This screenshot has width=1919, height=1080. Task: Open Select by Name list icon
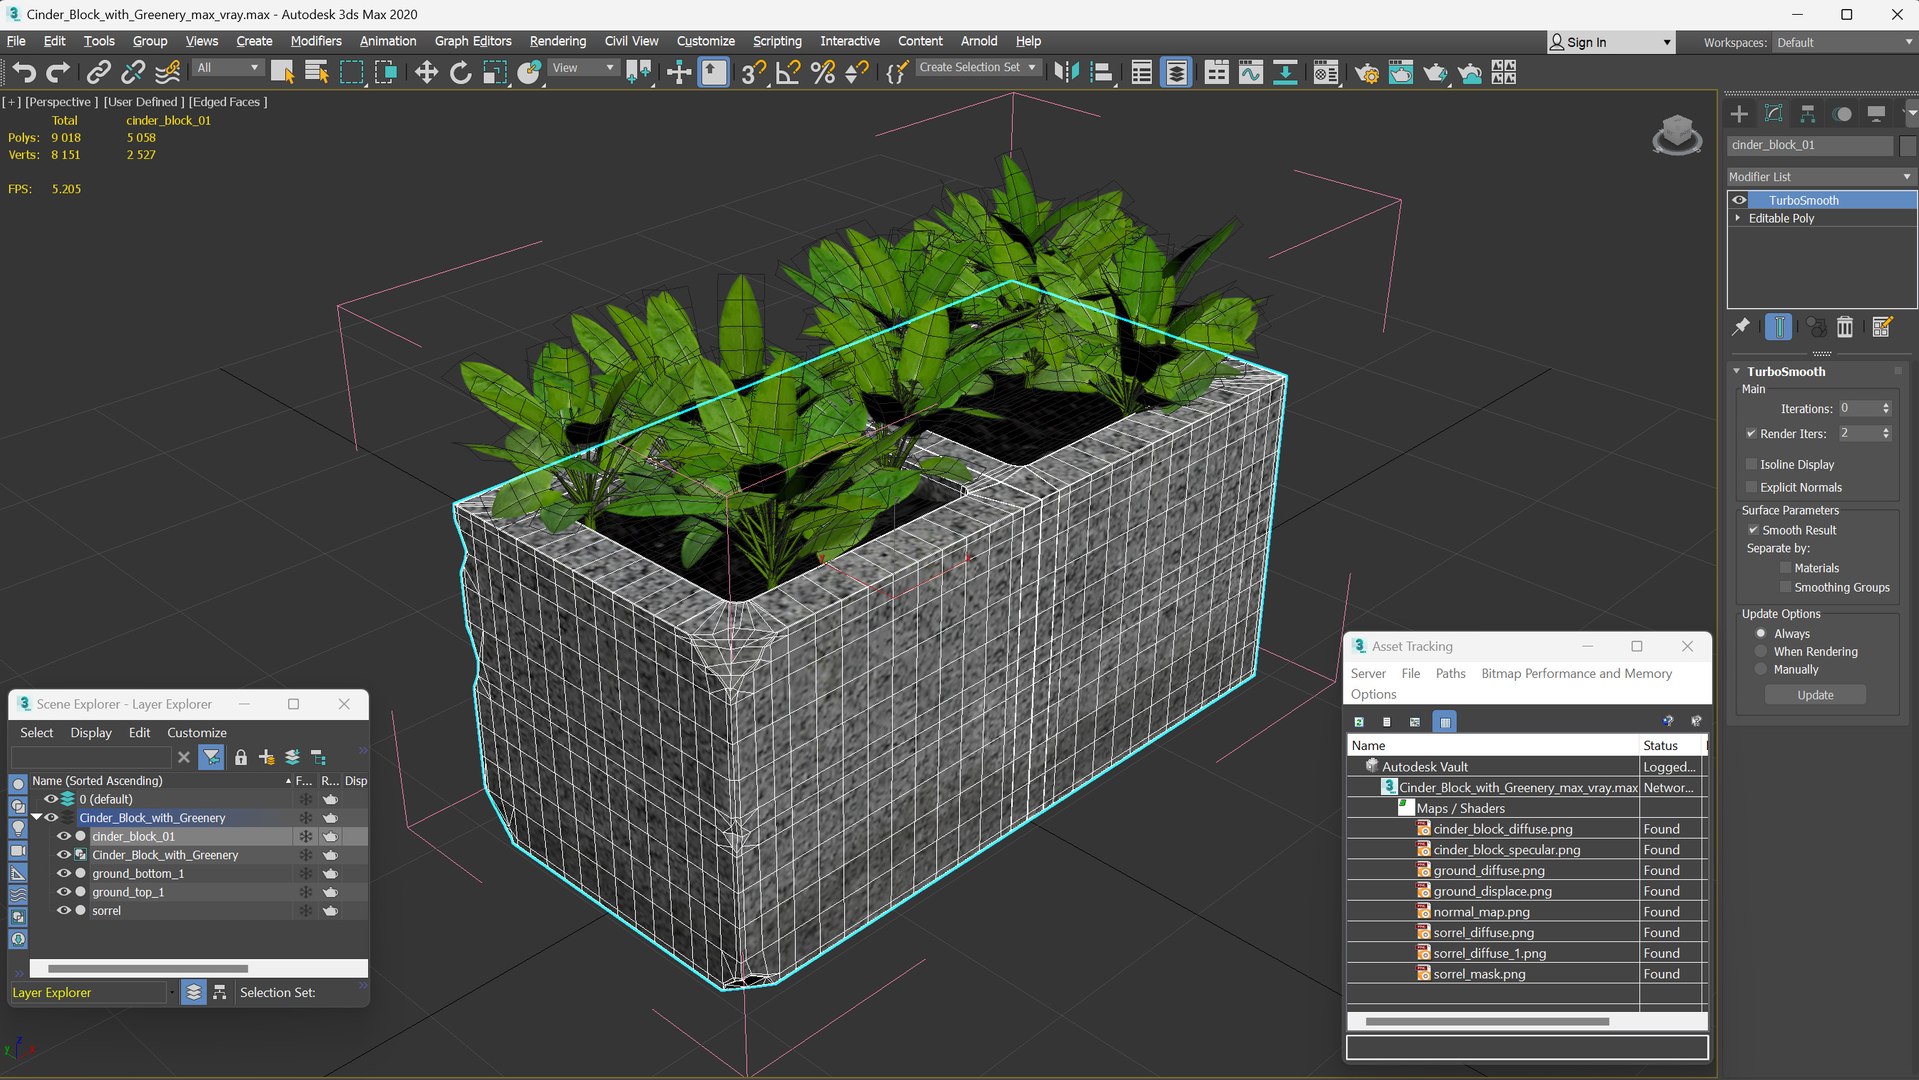[x=317, y=72]
